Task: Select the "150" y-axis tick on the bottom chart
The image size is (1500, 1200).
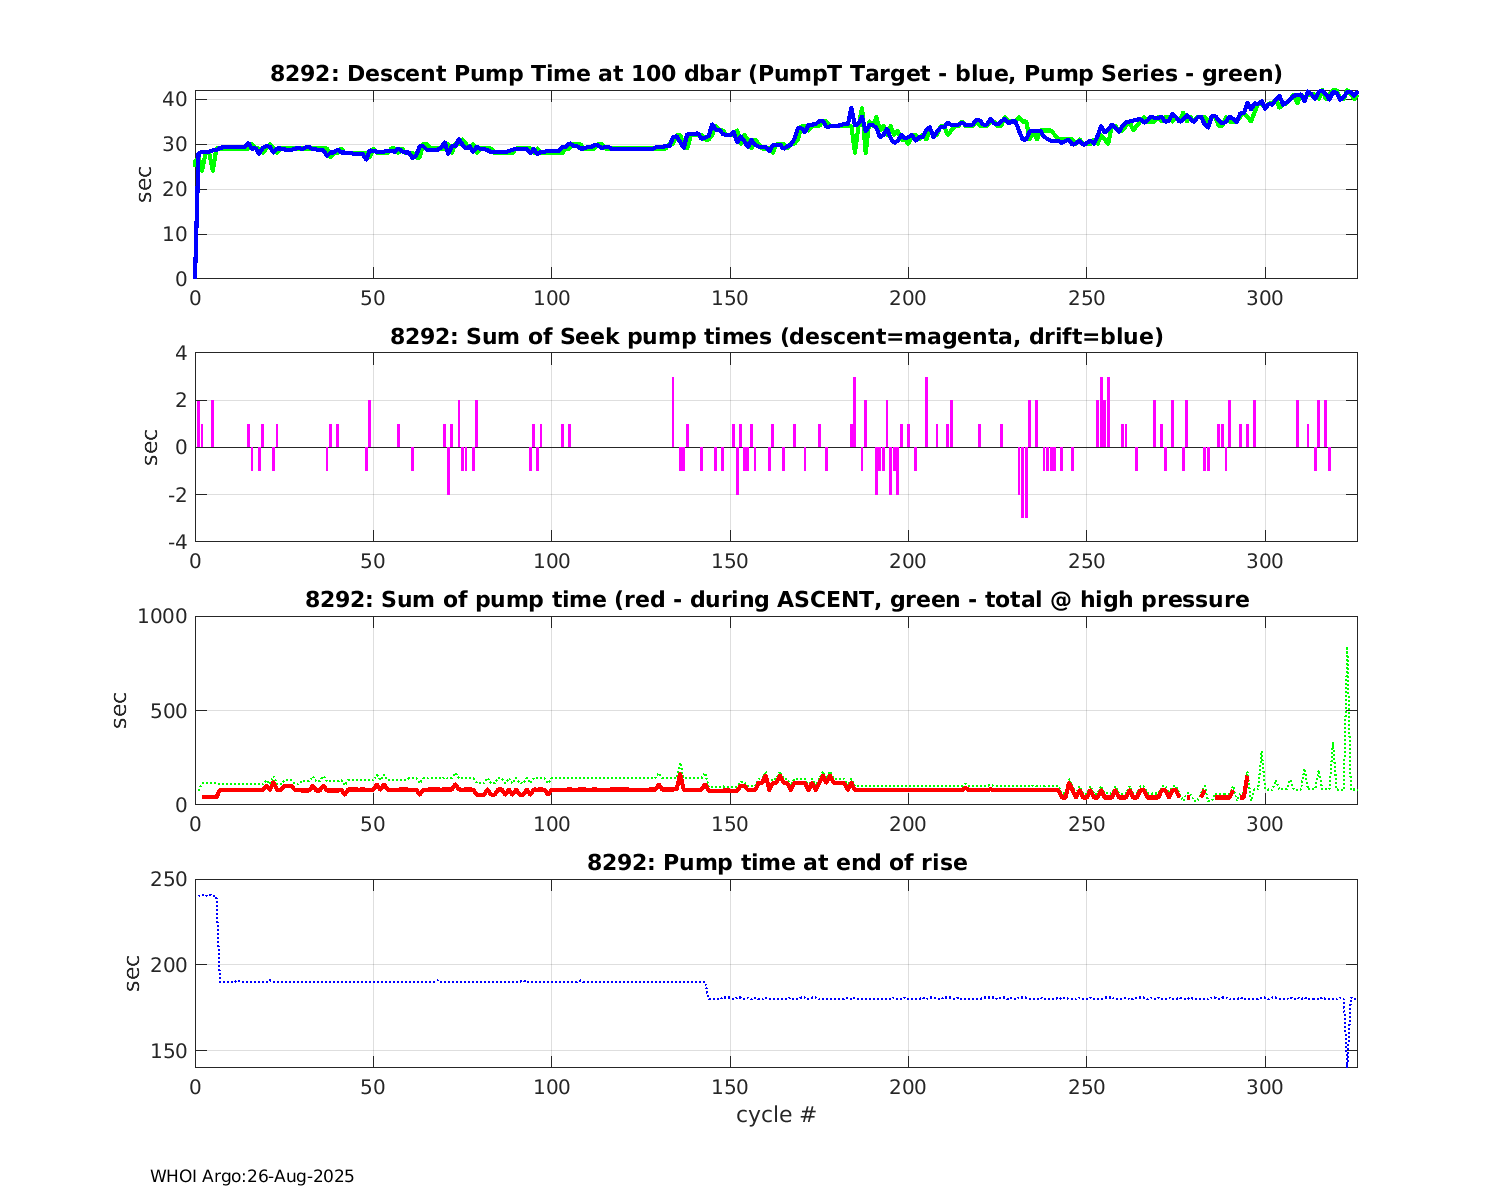Action: [168, 1051]
